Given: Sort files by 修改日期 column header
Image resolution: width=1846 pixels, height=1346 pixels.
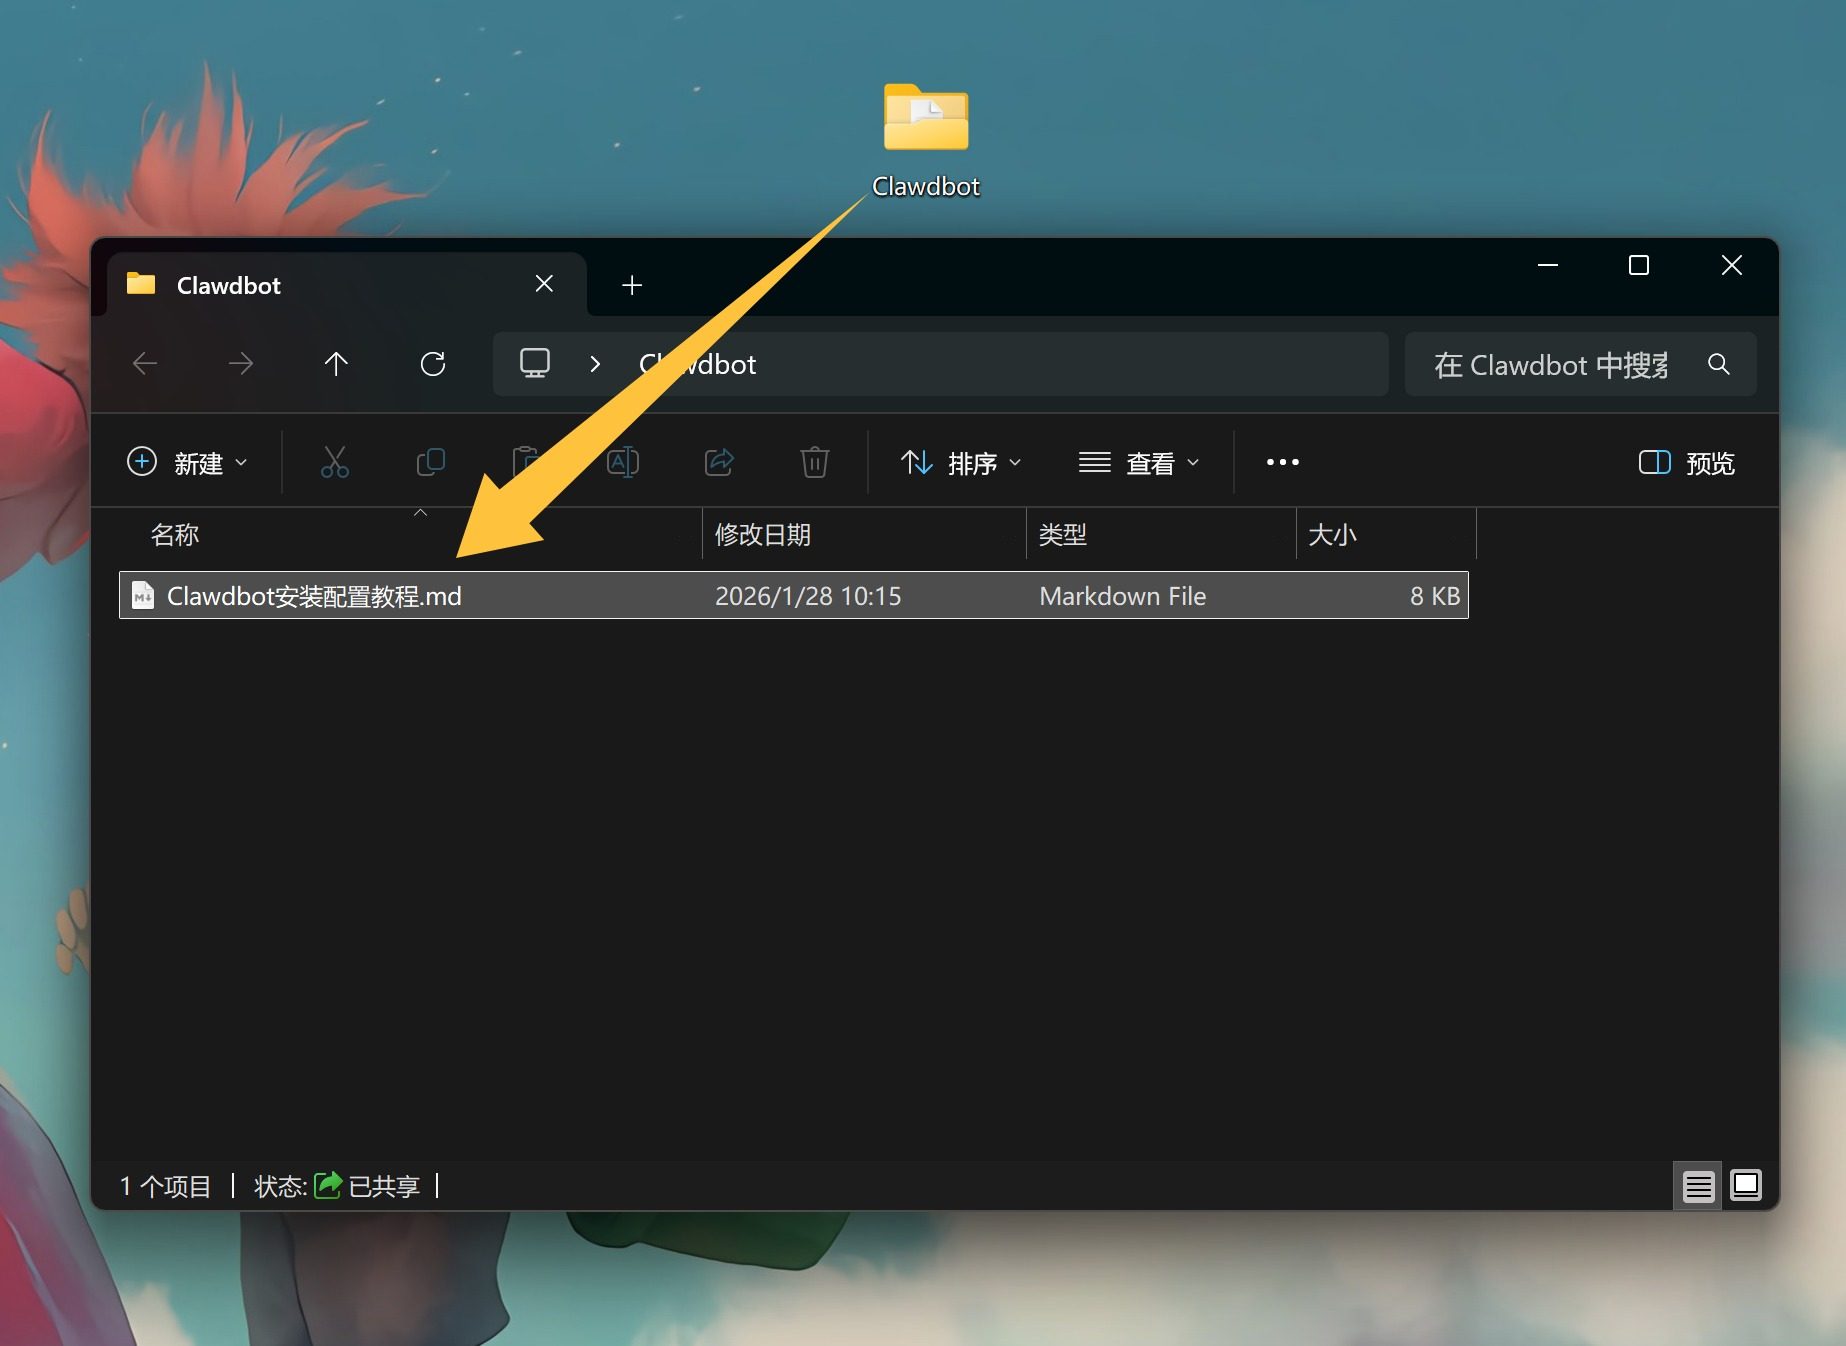Looking at the screenshot, I should [763, 535].
